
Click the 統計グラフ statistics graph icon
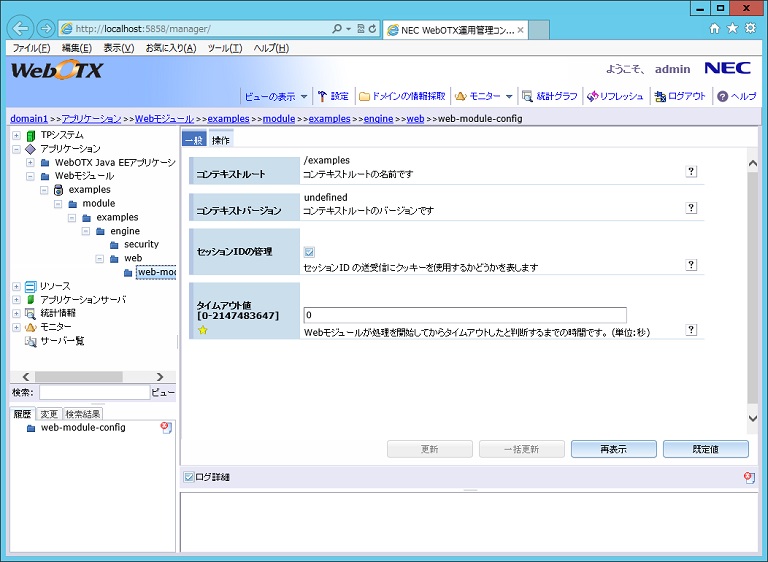click(x=527, y=97)
